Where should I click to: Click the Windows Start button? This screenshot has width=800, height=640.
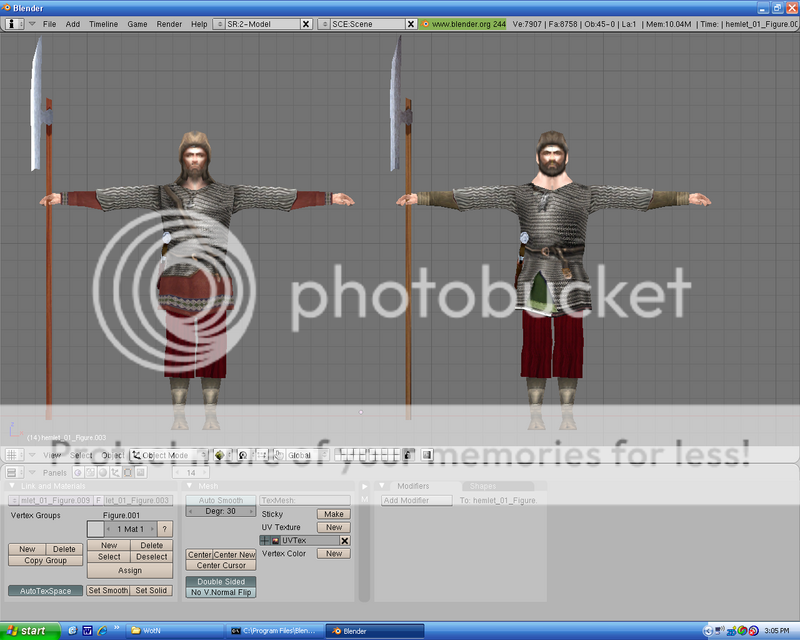coord(30,631)
